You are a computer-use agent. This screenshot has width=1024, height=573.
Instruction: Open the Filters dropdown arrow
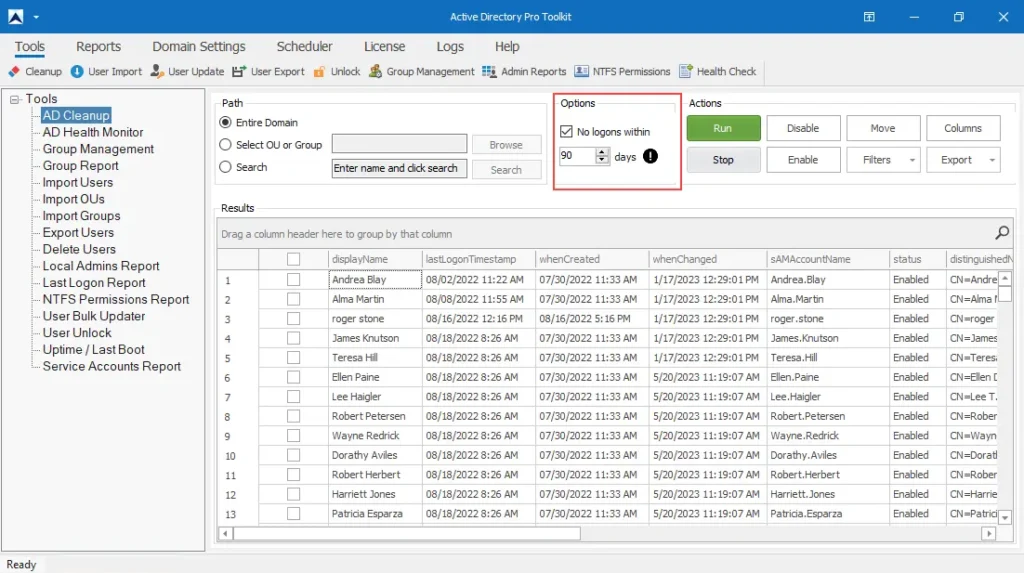912,160
